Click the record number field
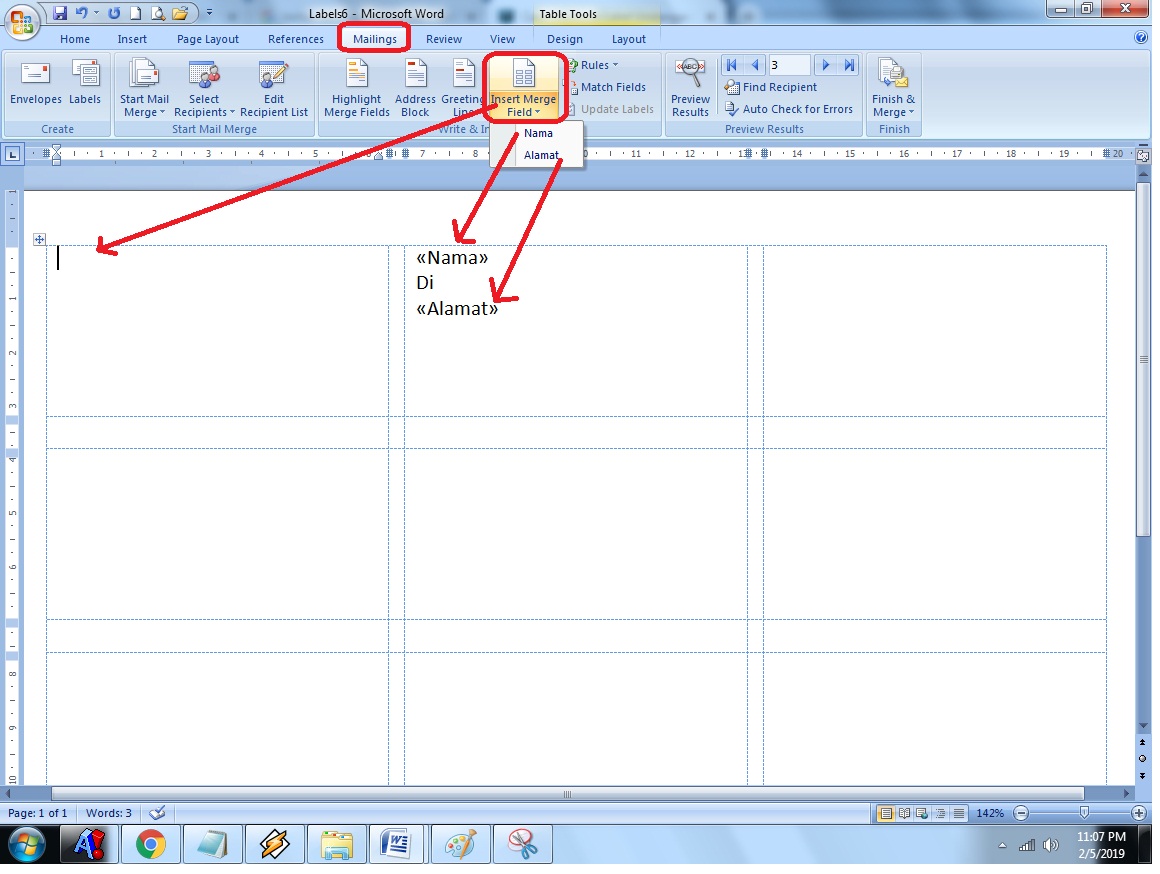 coord(789,65)
